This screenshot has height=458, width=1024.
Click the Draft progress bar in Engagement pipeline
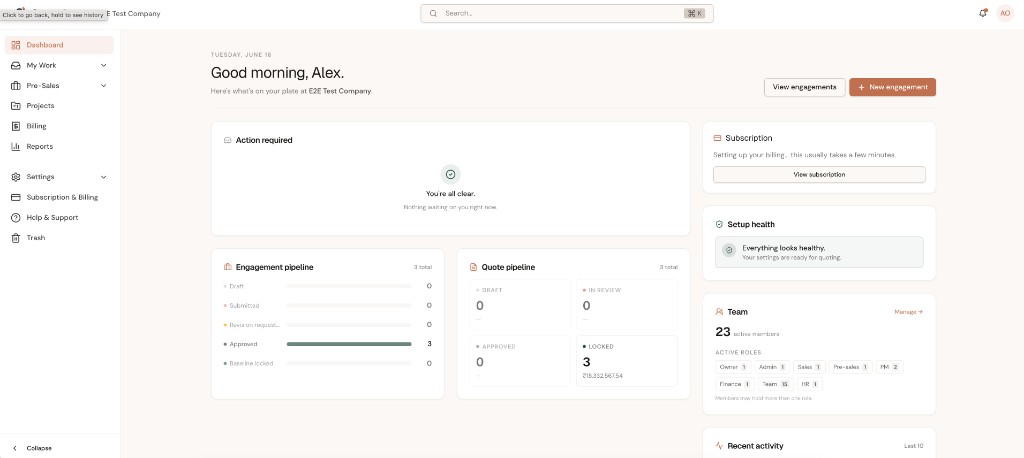pos(349,286)
